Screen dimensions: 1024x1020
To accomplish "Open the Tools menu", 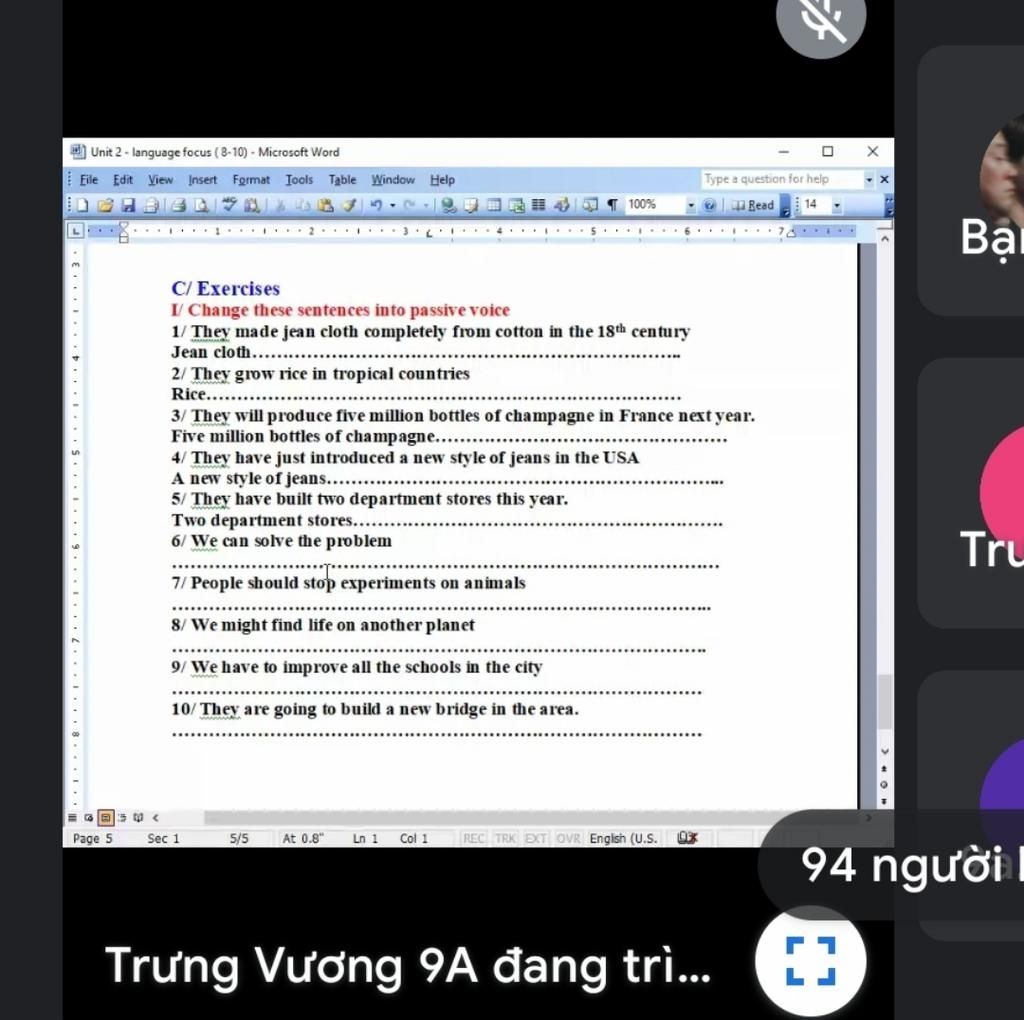I will click(x=299, y=180).
